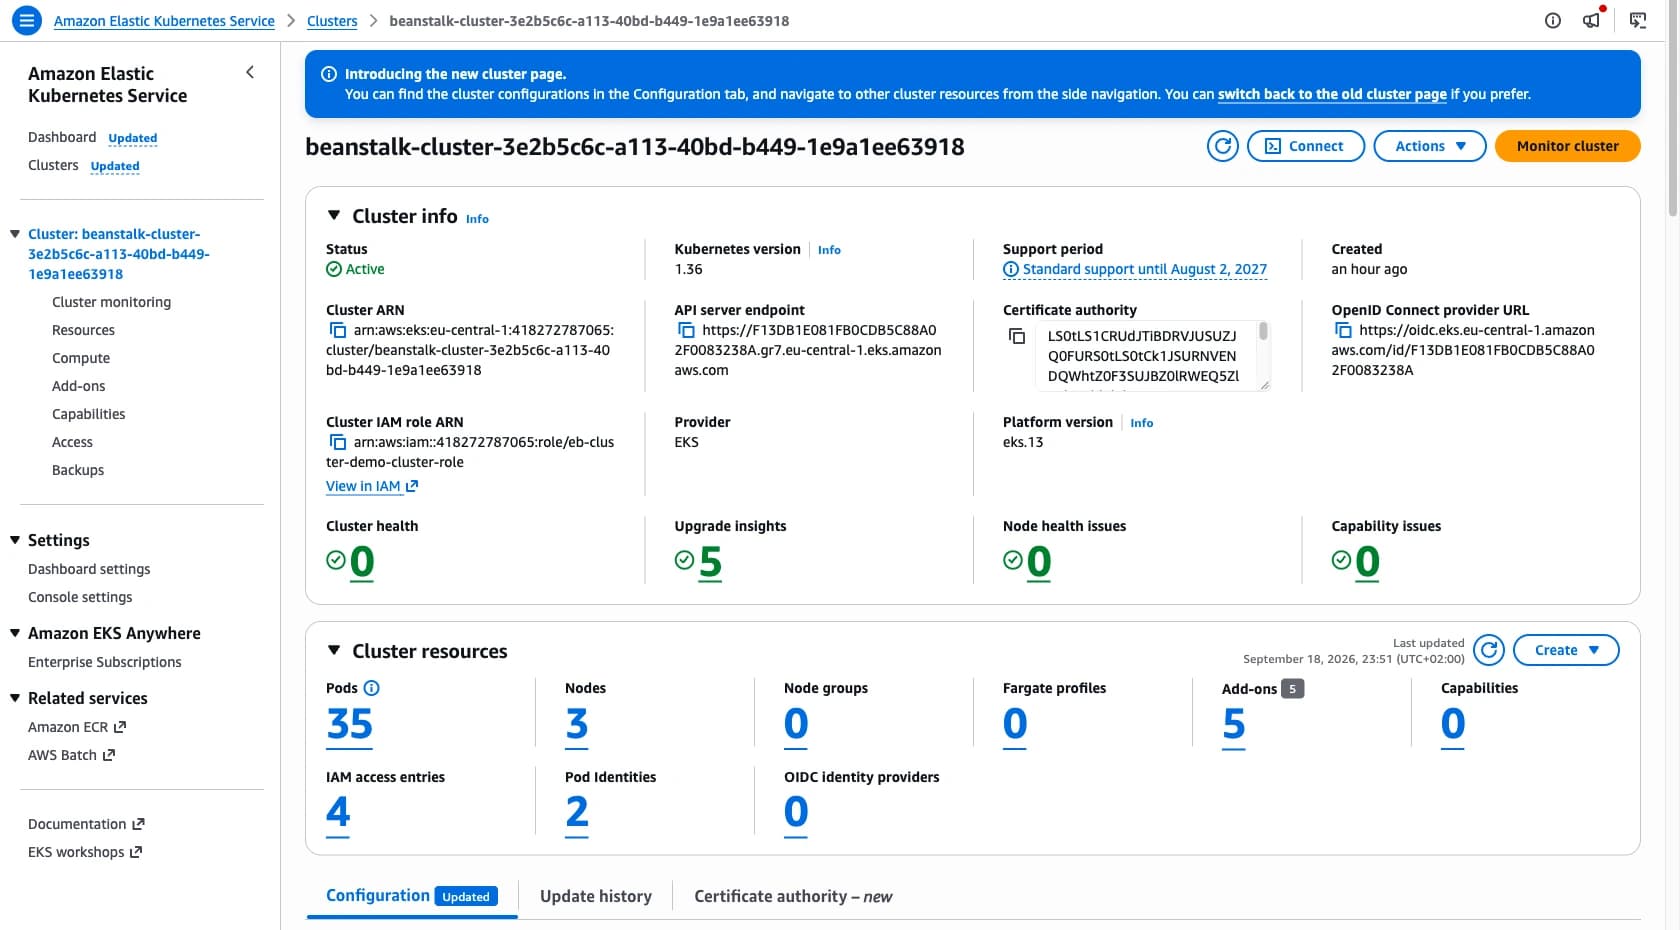
Task: Open Console settings
Action: tap(80, 597)
